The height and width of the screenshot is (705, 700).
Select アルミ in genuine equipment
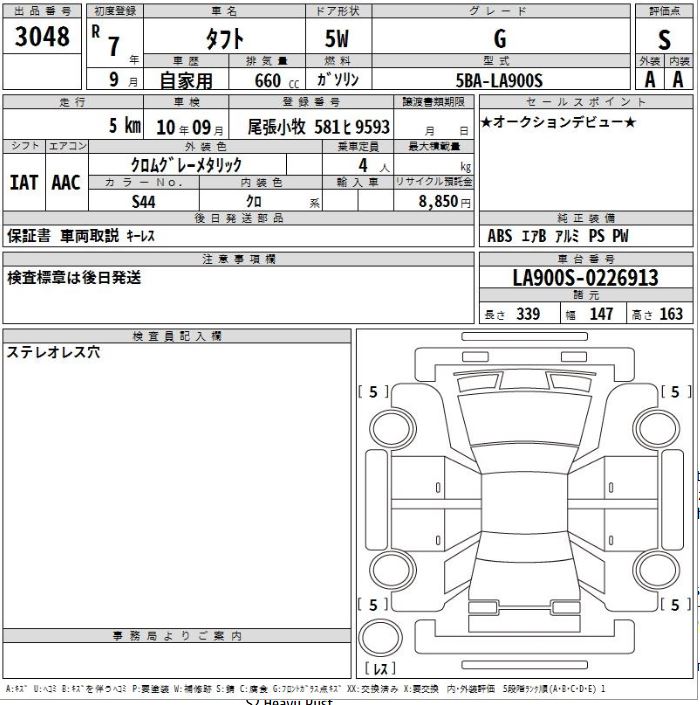click(567, 236)
